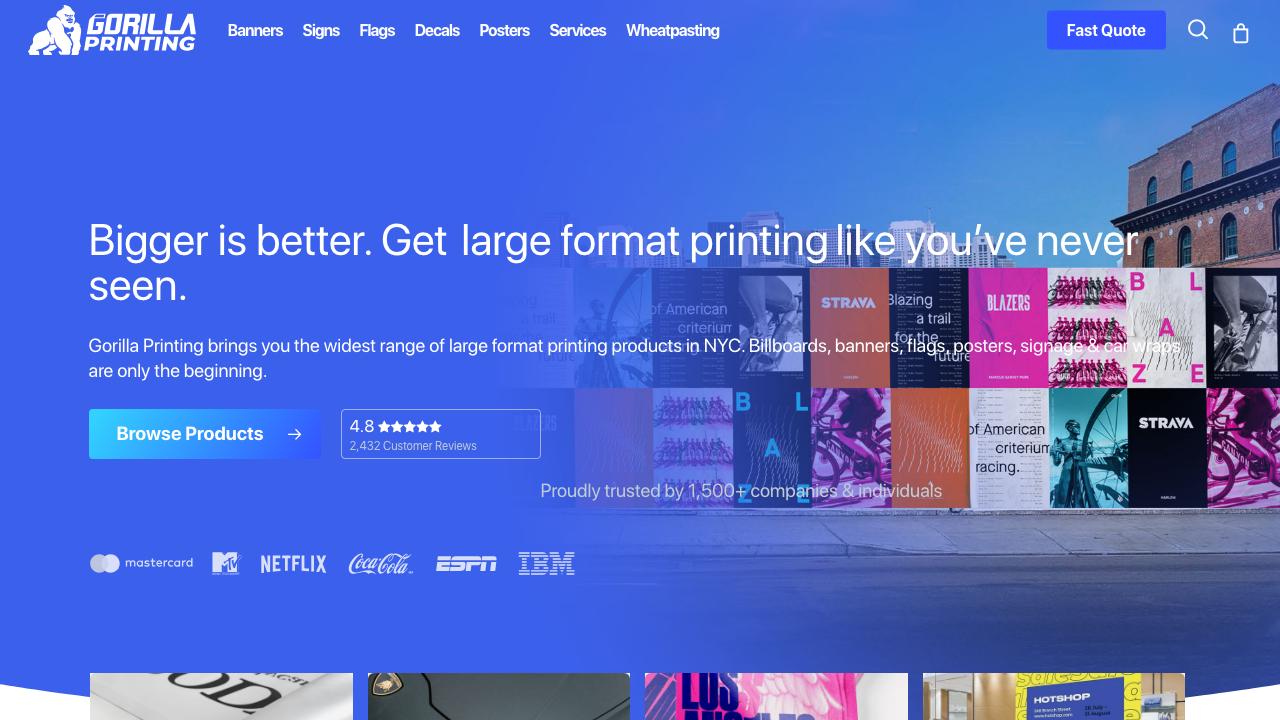This screenshot has height=720, width=1280.
Task: Open the Banners menu item
Action: (255, 30)
